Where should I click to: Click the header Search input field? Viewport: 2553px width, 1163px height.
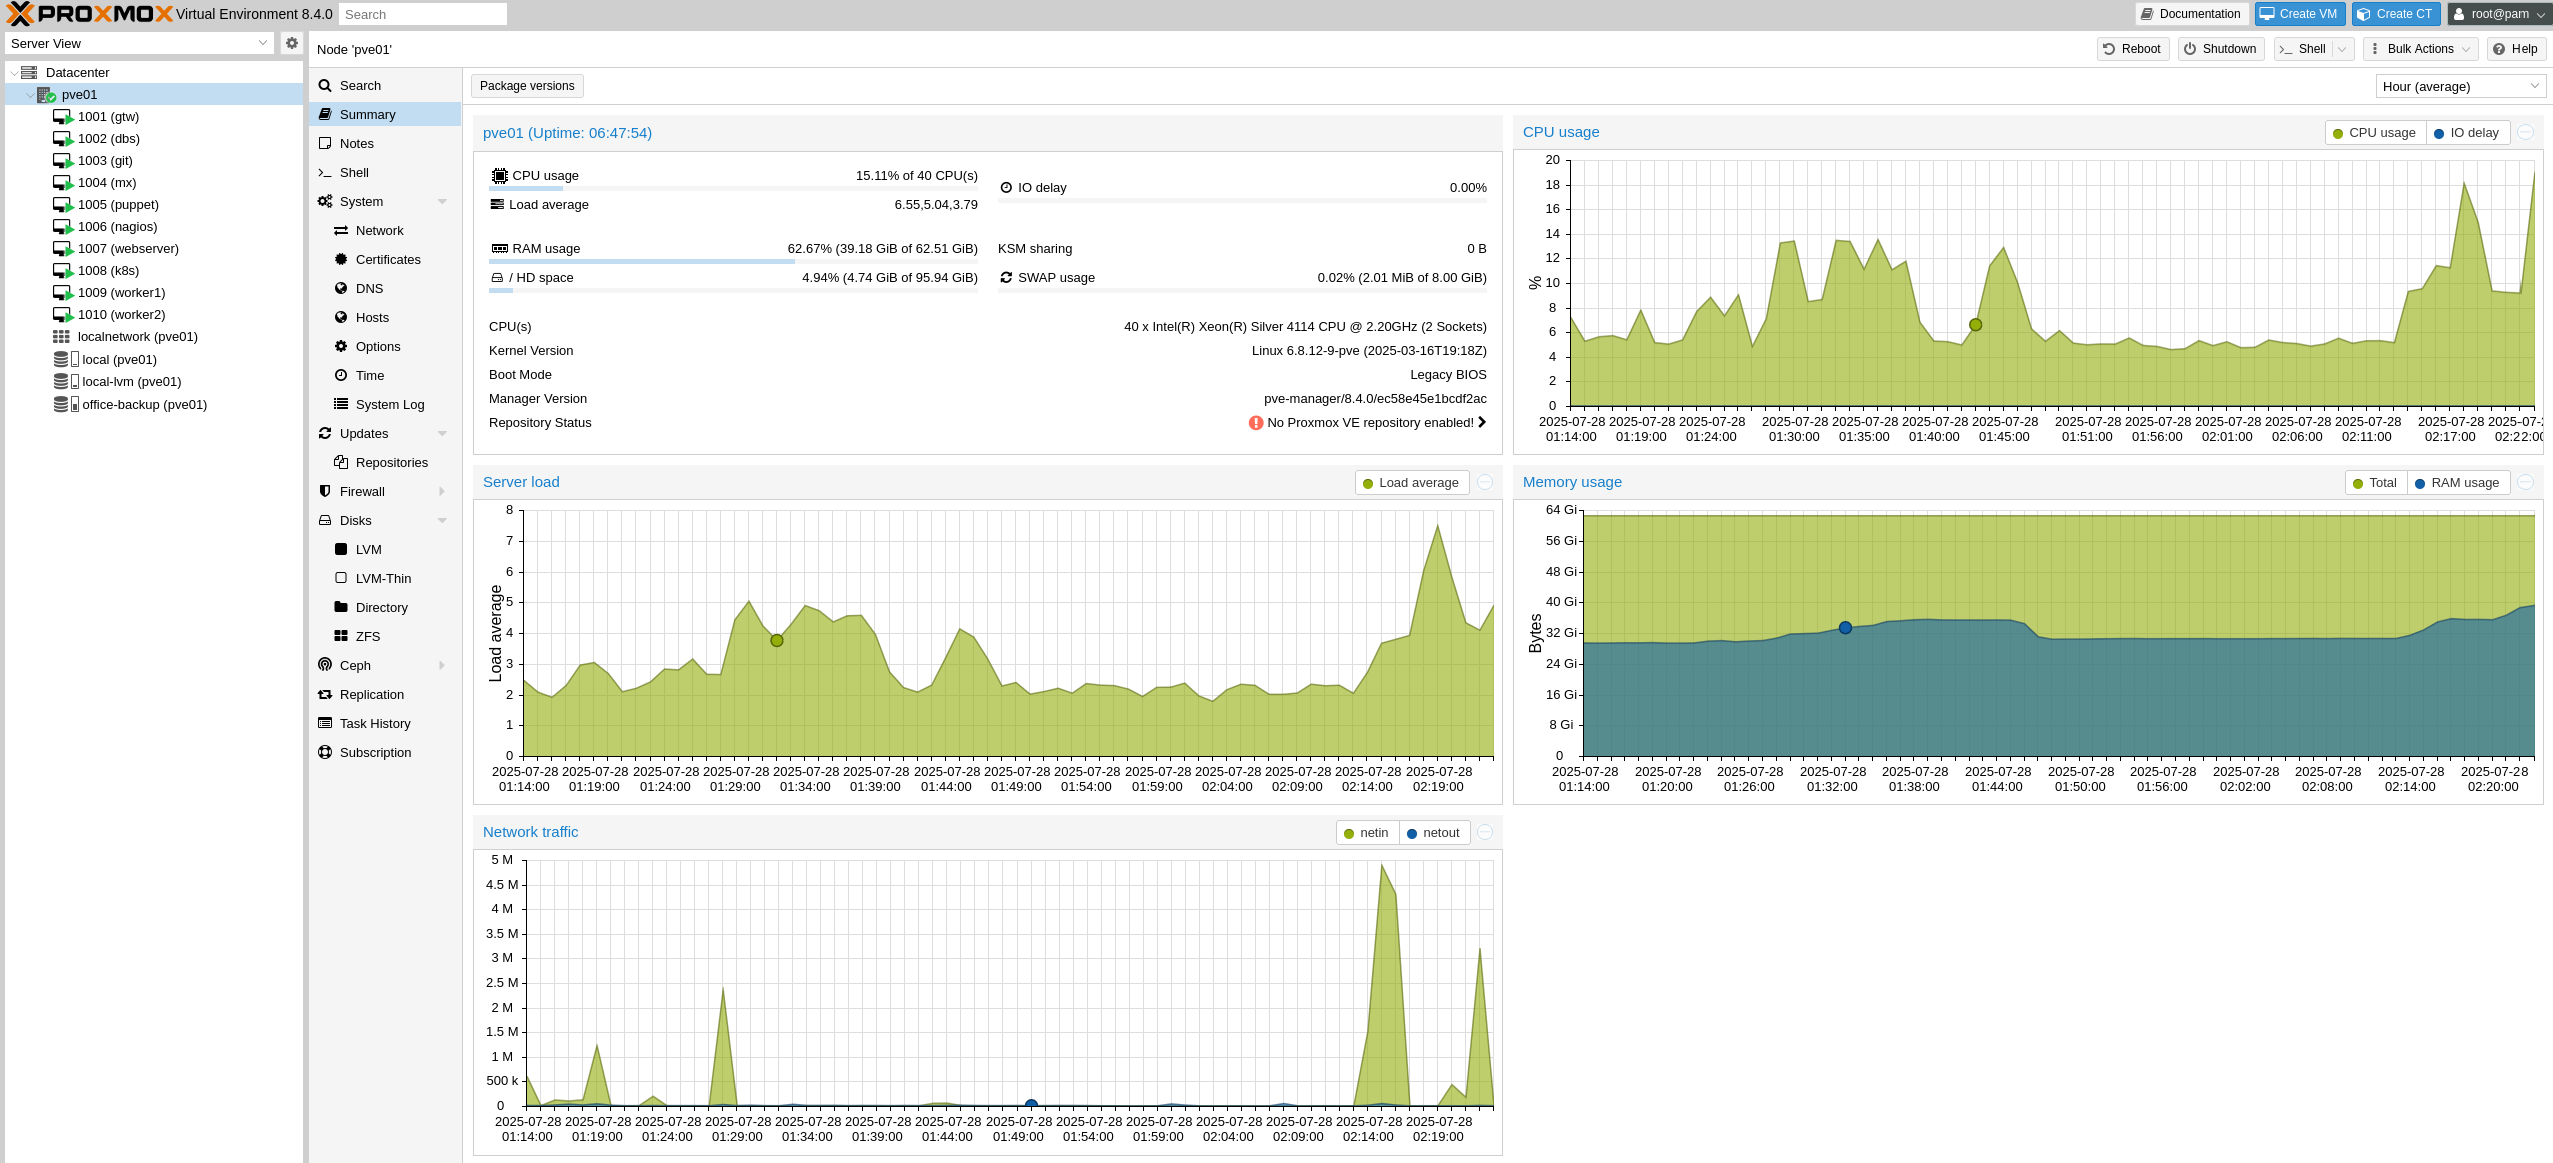point(423,14)
